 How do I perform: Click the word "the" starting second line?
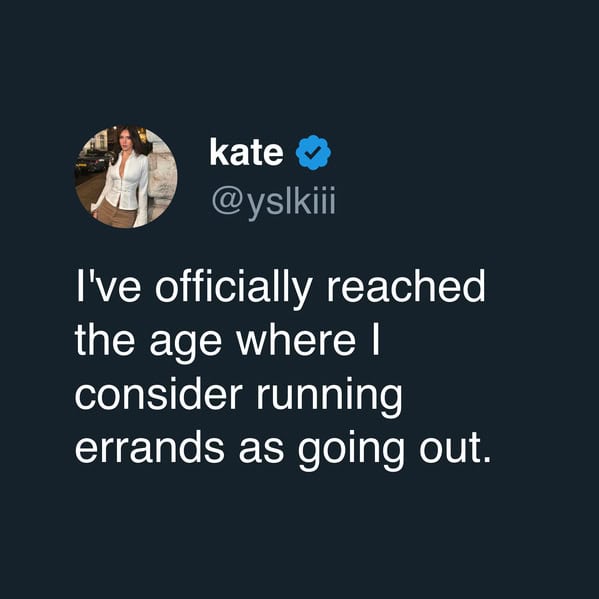(105, 340)
